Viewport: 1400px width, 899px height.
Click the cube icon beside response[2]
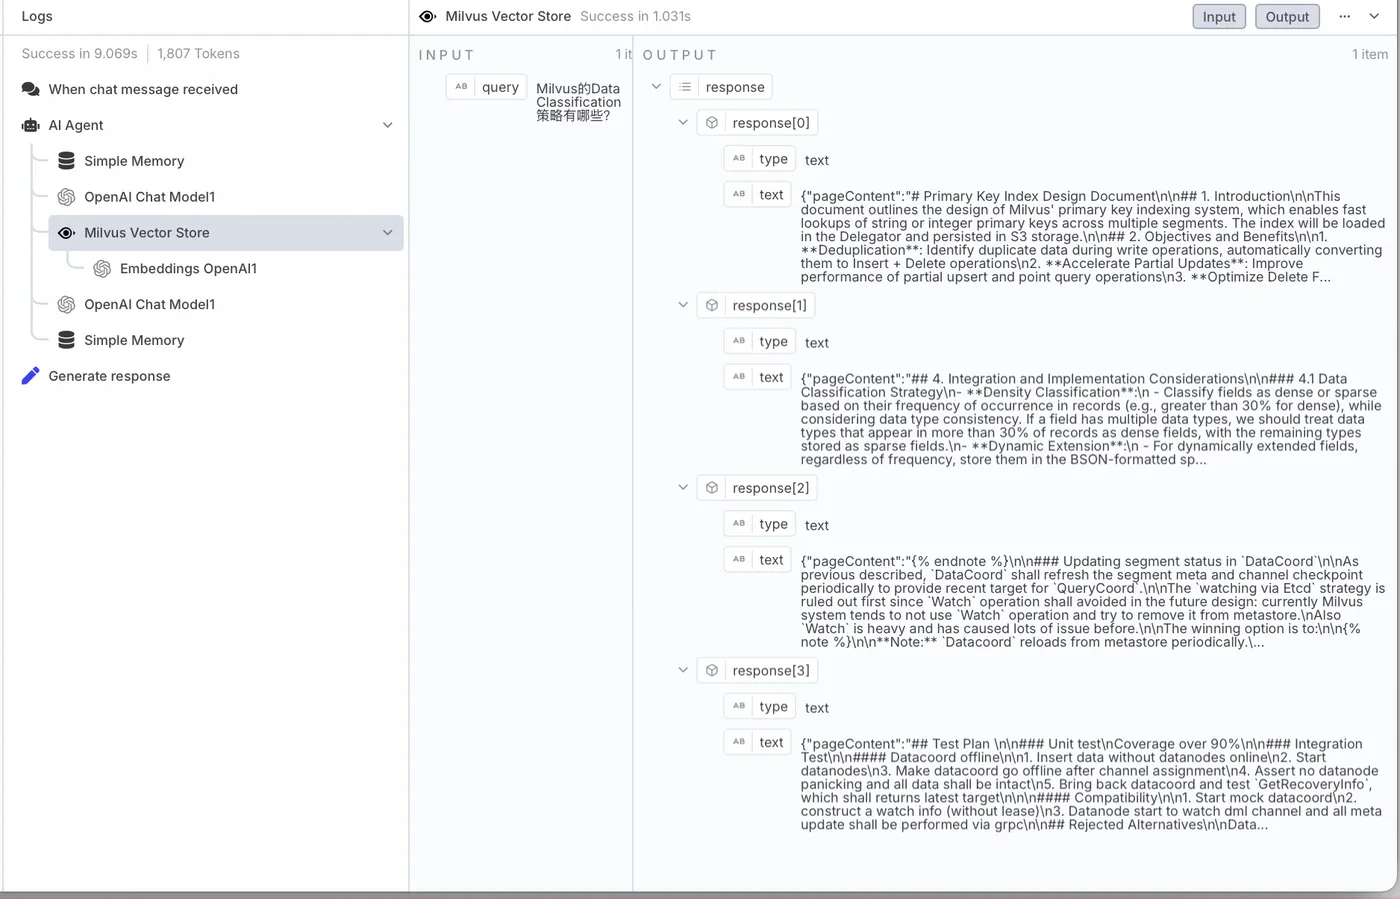click(x=712, y=488)
